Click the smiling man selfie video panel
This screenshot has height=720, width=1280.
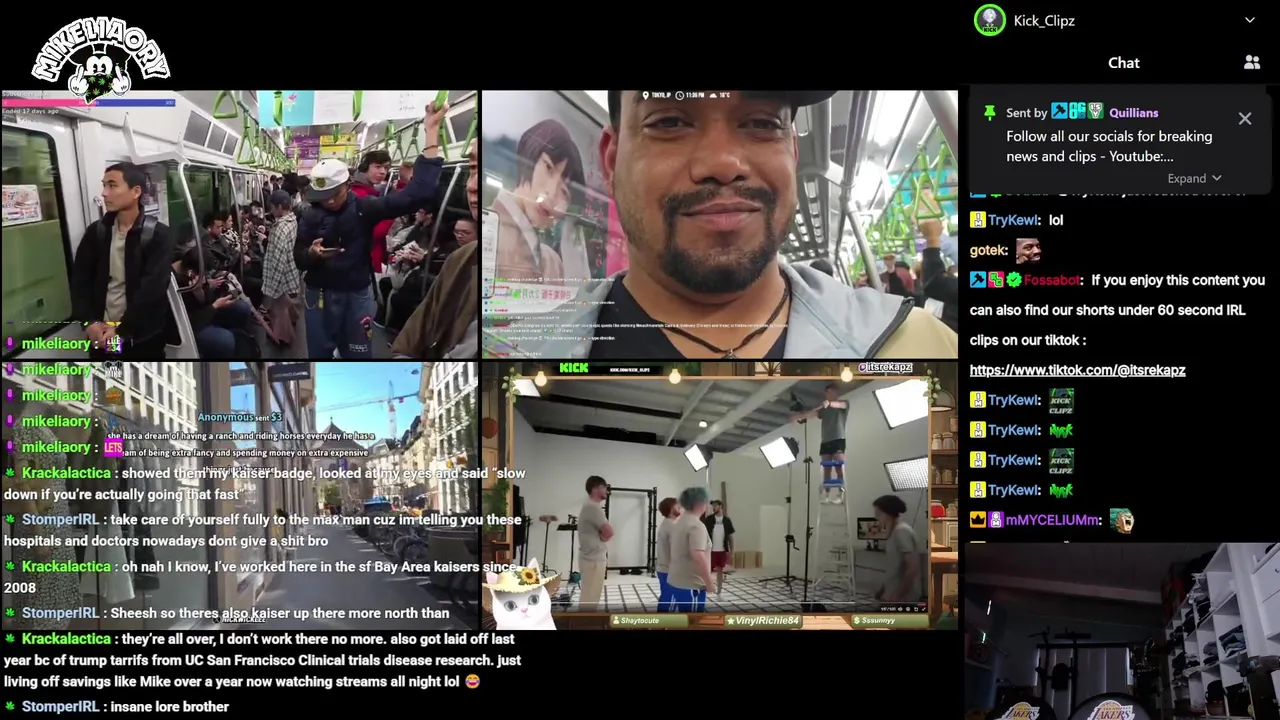click(x=720, y=224)
